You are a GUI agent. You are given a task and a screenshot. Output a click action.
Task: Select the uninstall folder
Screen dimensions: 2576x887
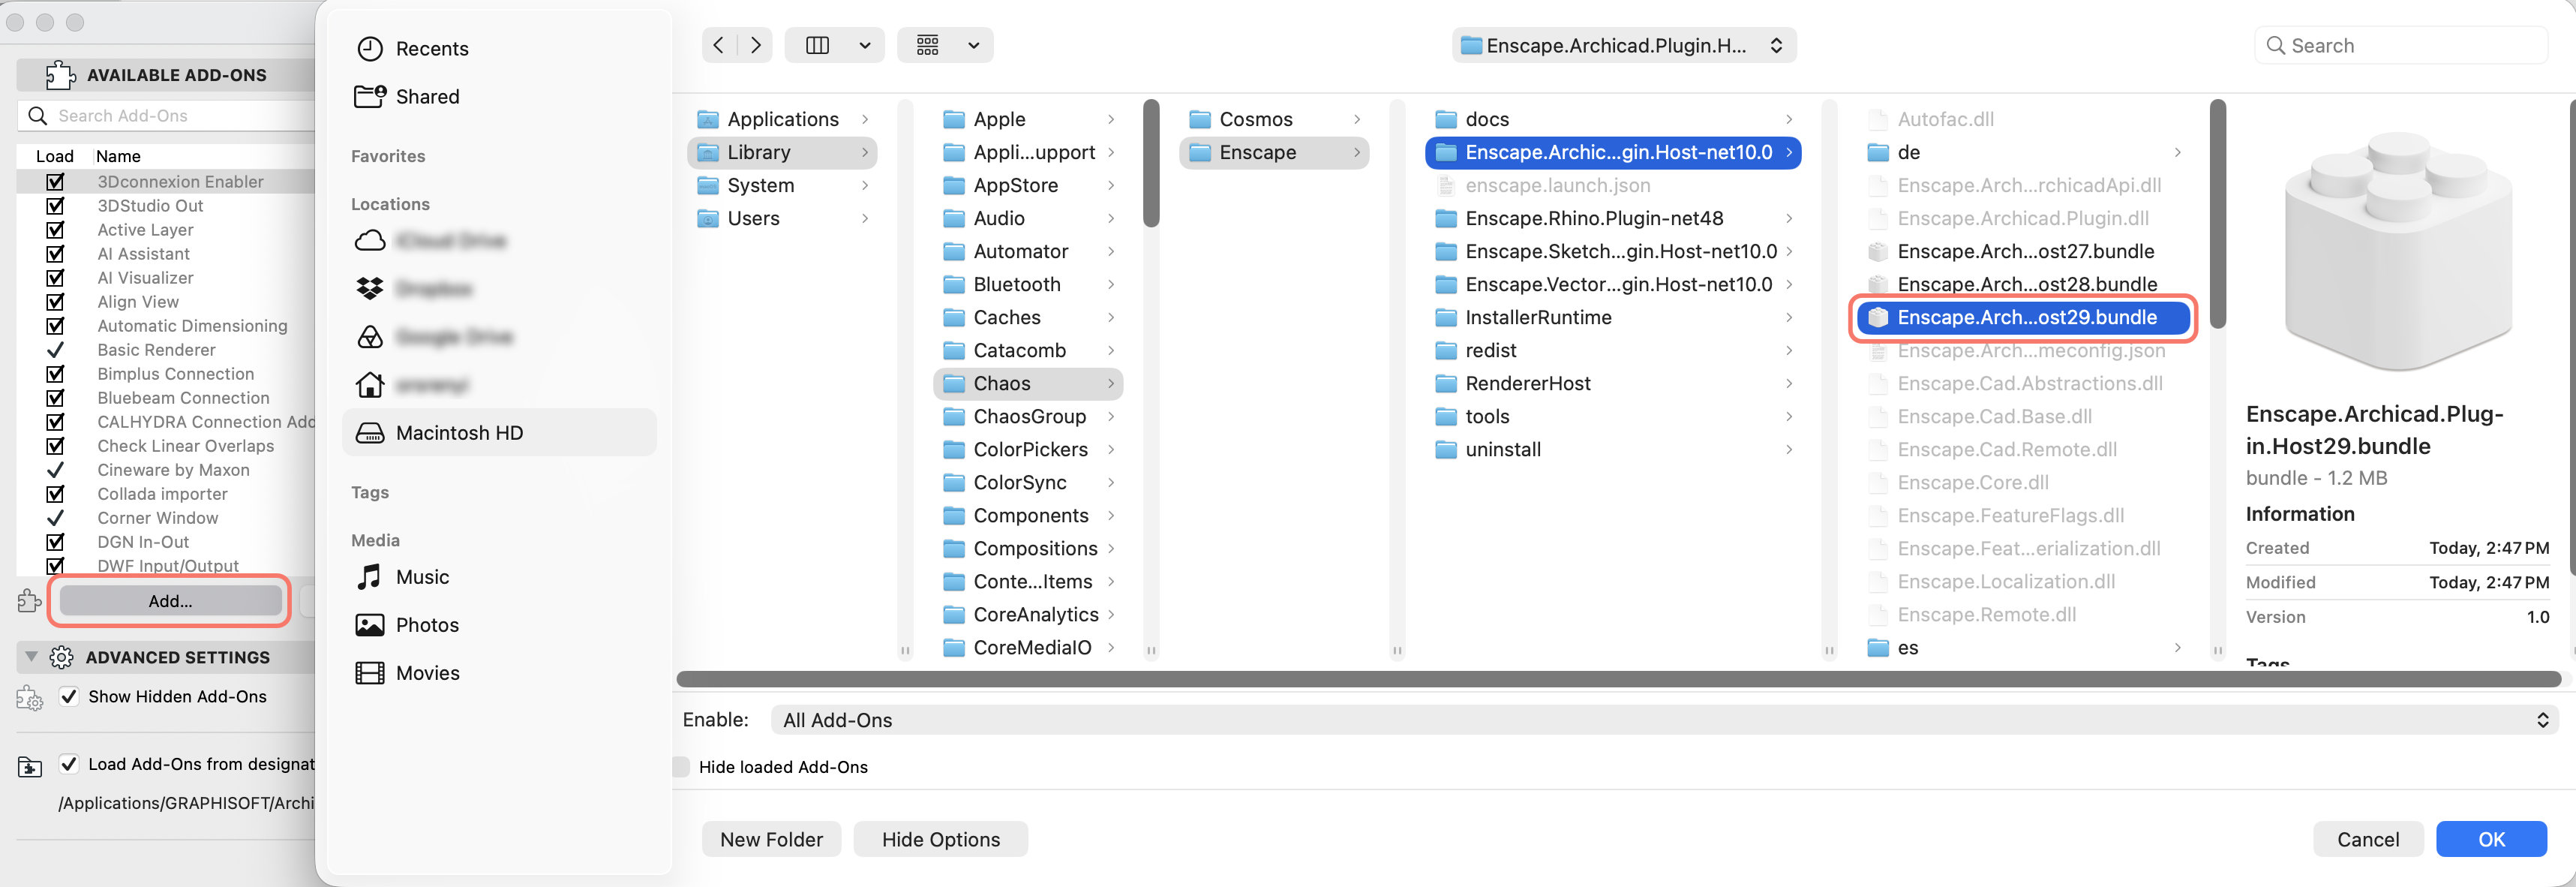click(1613, 449)
